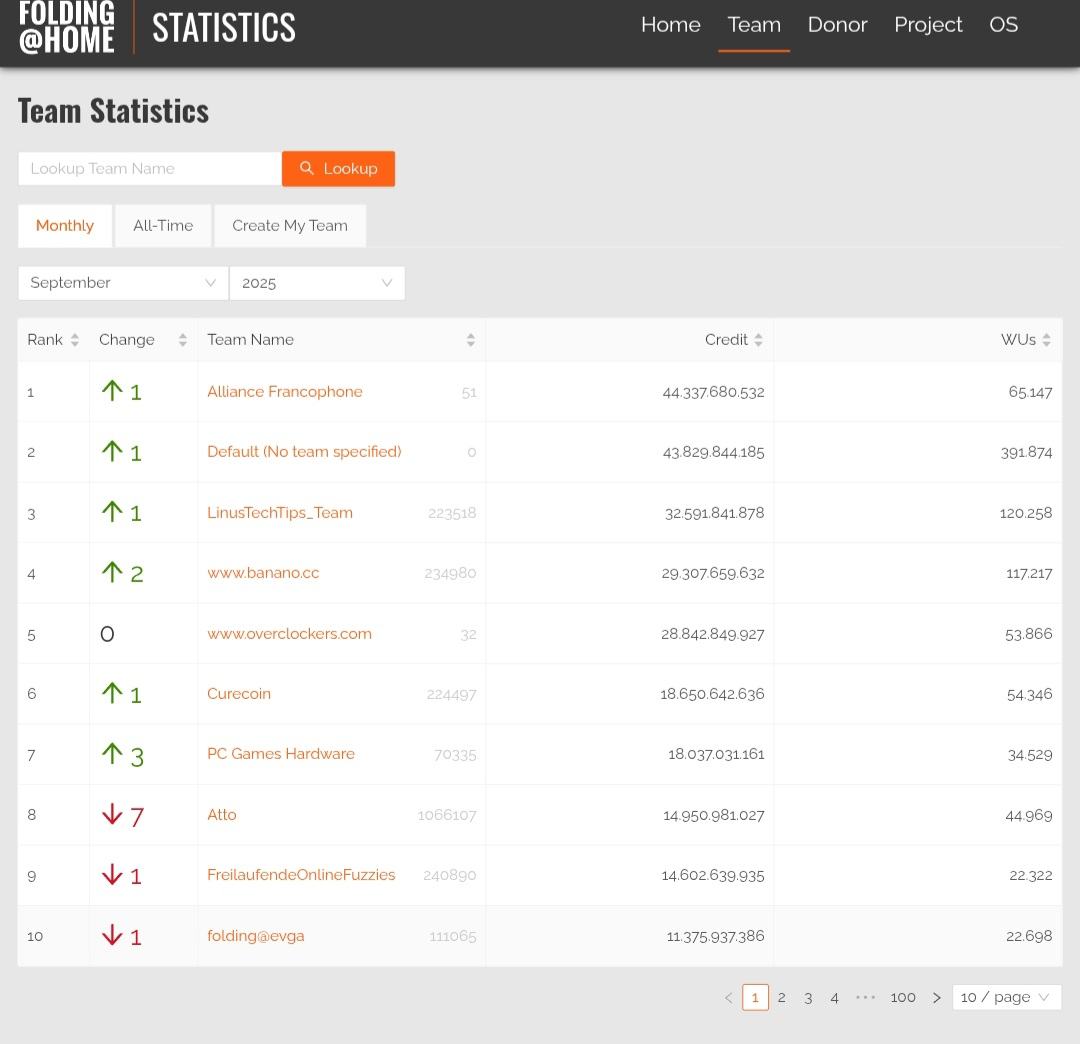Screen dimensions: 1080x1044
Task: Click green up arrow for PC Games Hardware
Action: [x=112, y=754]
